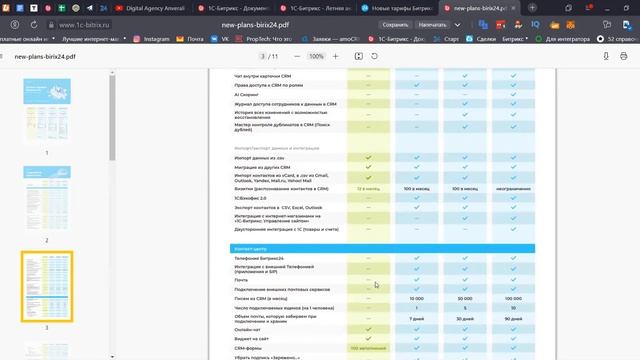This screenshot has height=360, width=640.
Task: Open PropTech: Что это bookmark
Action: click(264, 39)
